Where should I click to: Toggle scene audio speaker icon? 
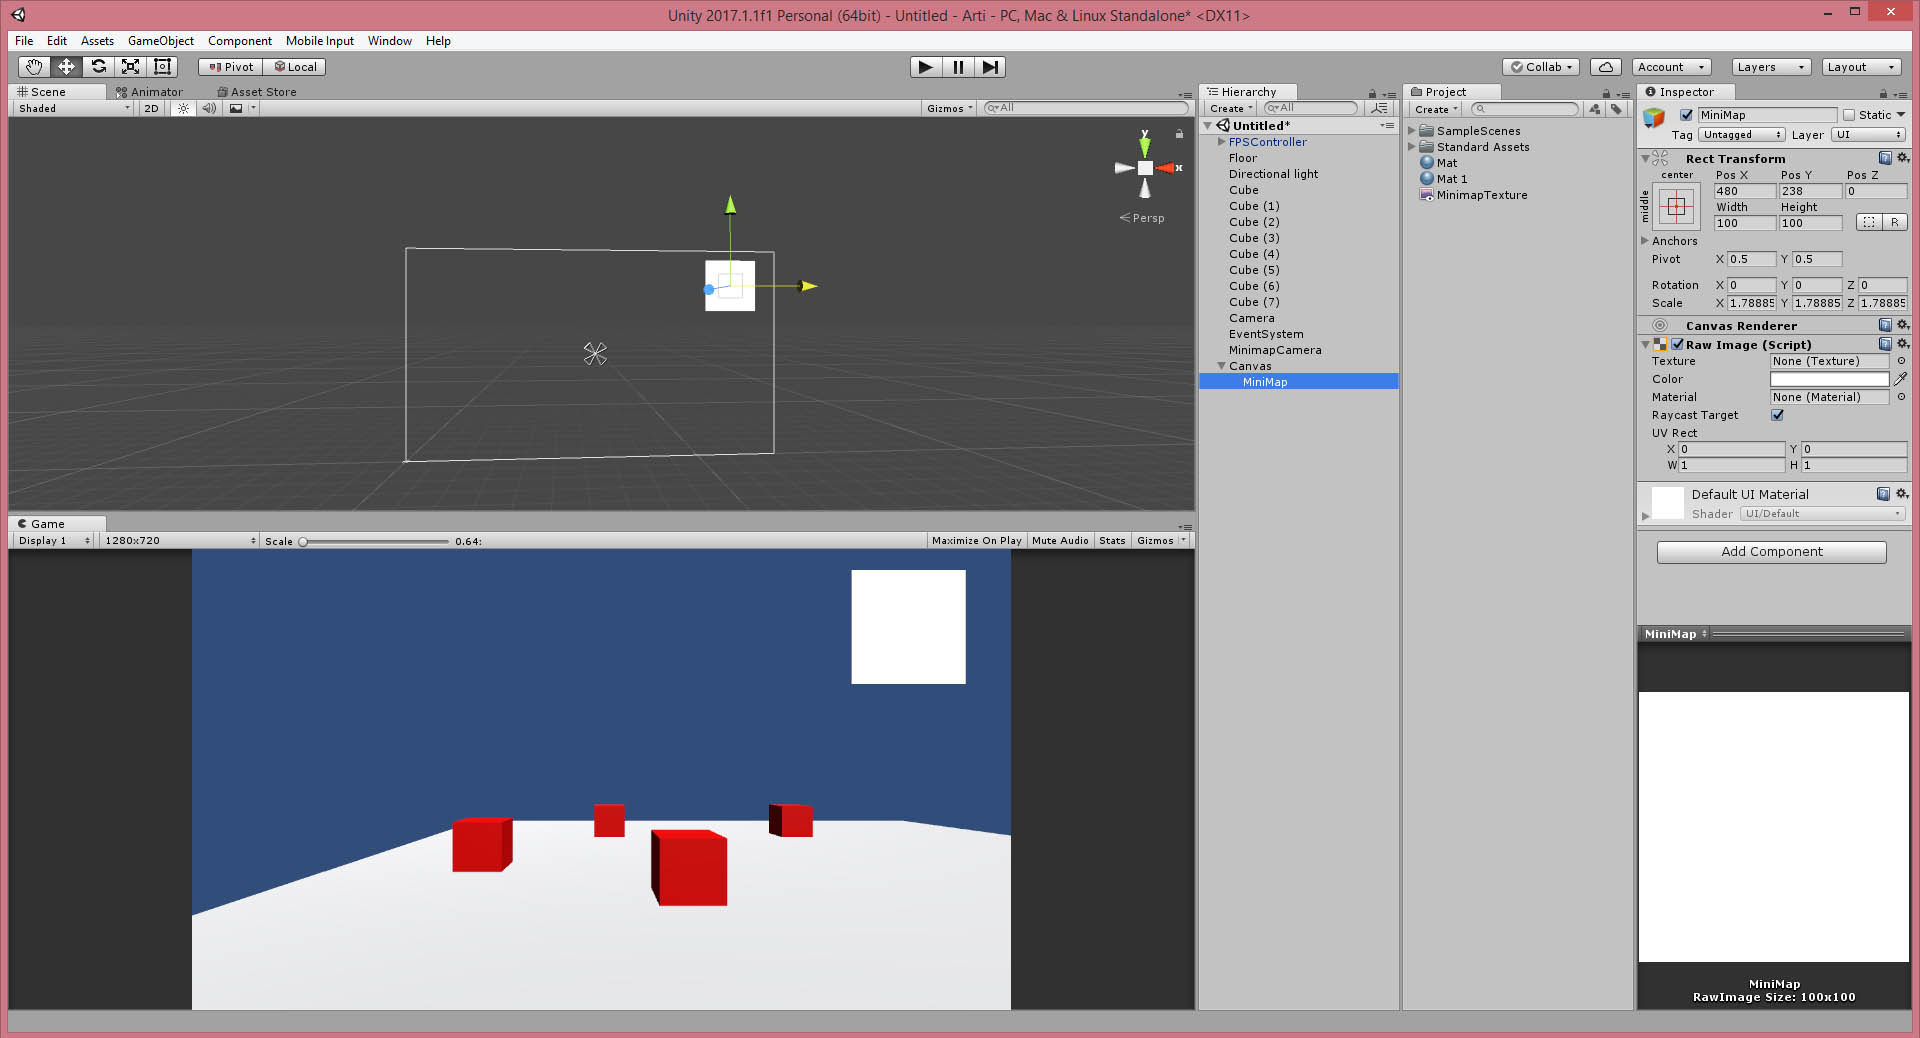point(209,108)
